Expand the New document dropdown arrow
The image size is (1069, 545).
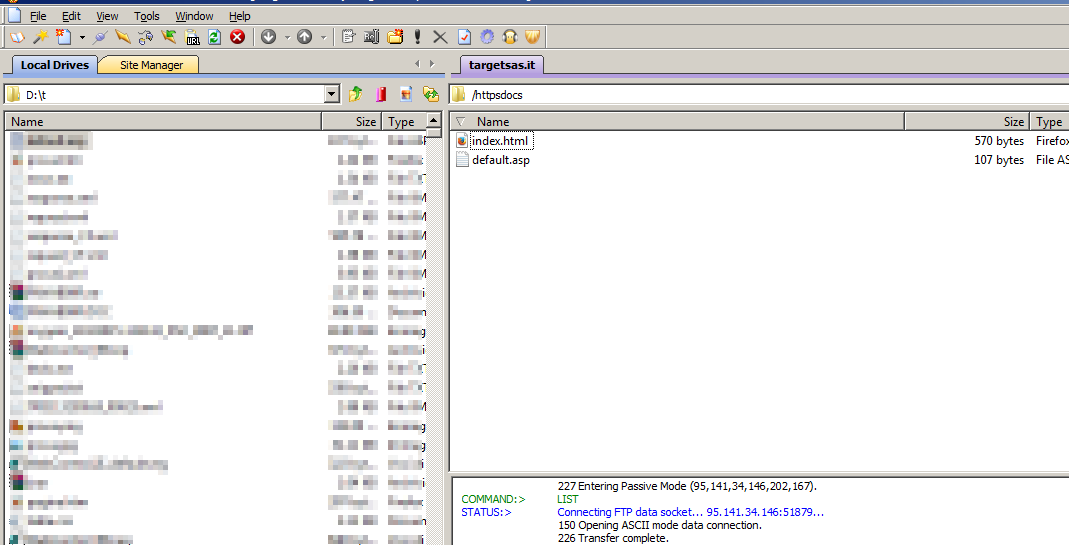pos(82,37)
